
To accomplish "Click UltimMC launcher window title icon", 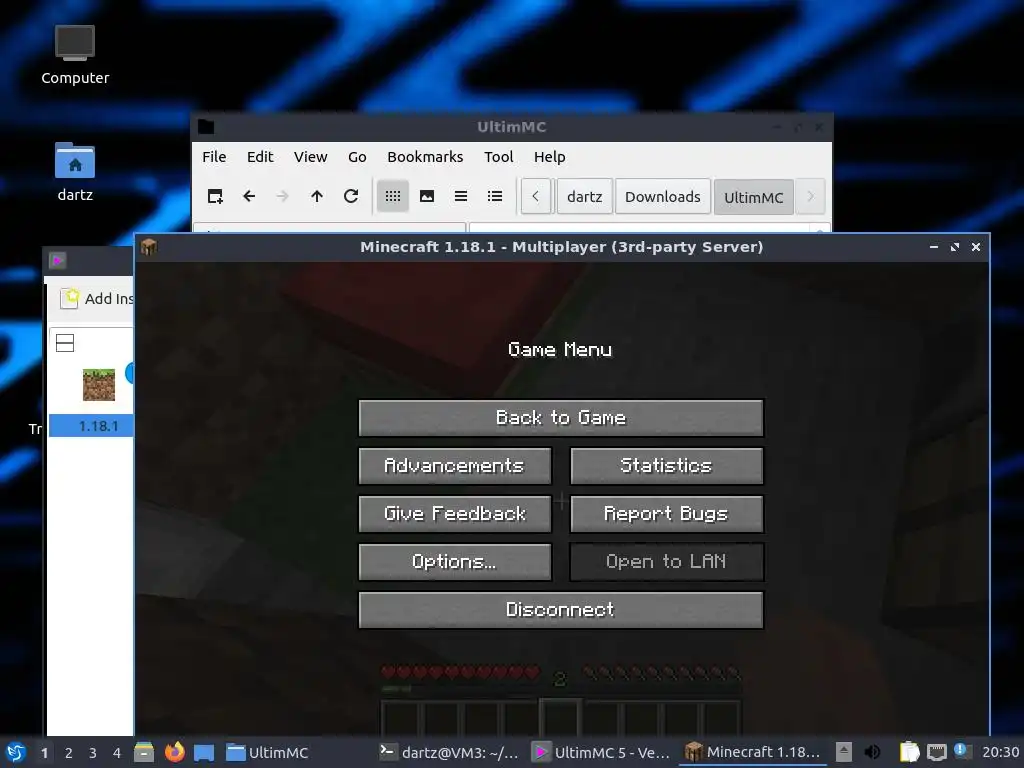I will (x=57, y=261).
